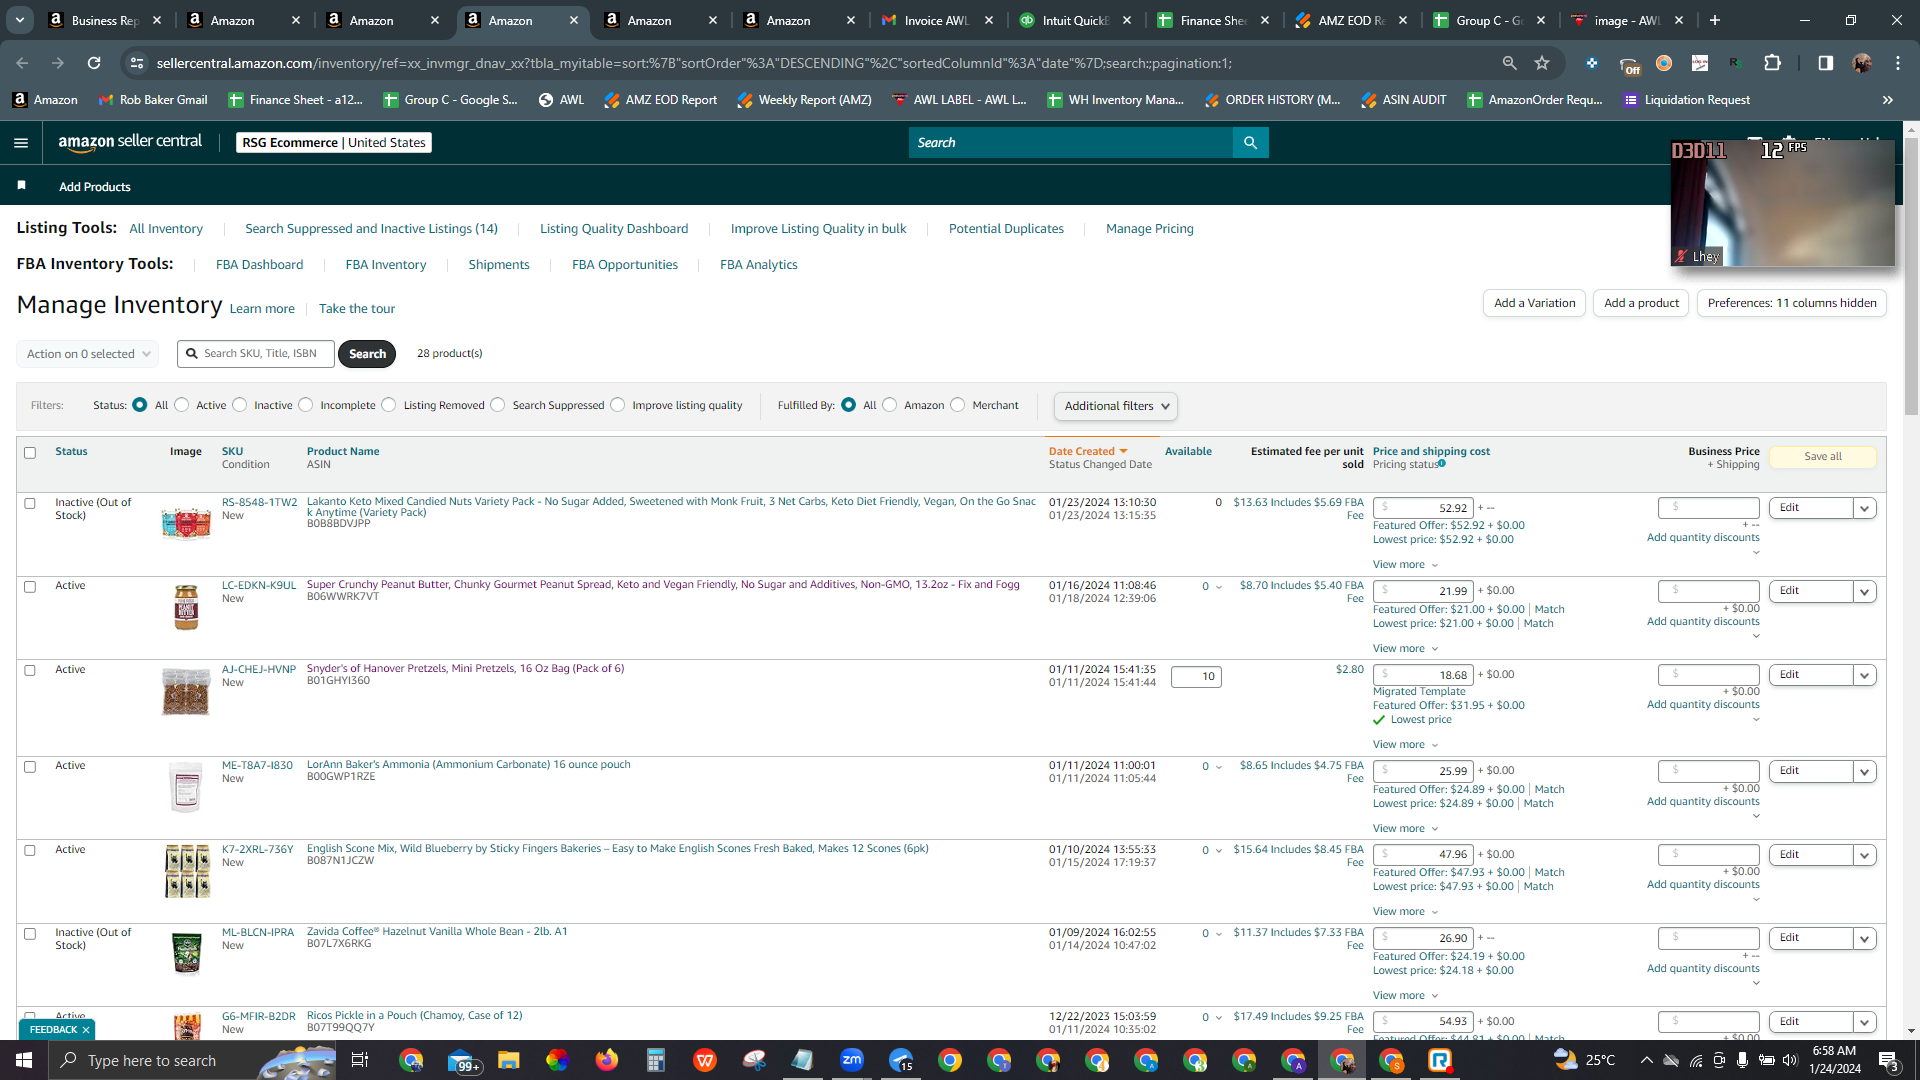
Task: Edit the price field showing 18.68
Action: 1423,676
